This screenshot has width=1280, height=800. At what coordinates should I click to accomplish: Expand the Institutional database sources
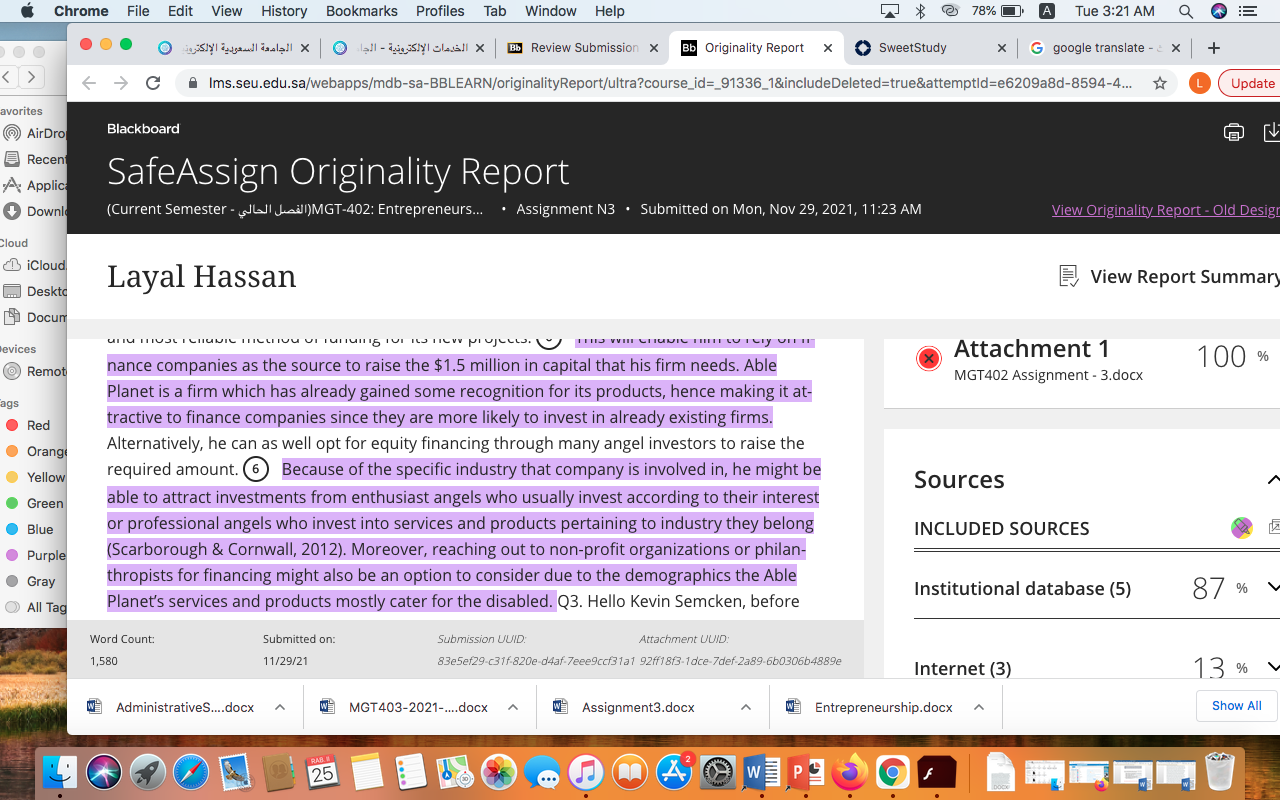coord(1272,588)
